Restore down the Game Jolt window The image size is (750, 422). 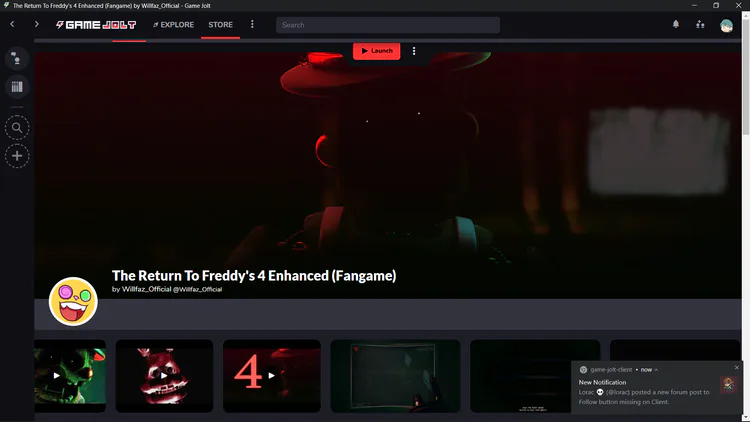[x=716, y=5]
